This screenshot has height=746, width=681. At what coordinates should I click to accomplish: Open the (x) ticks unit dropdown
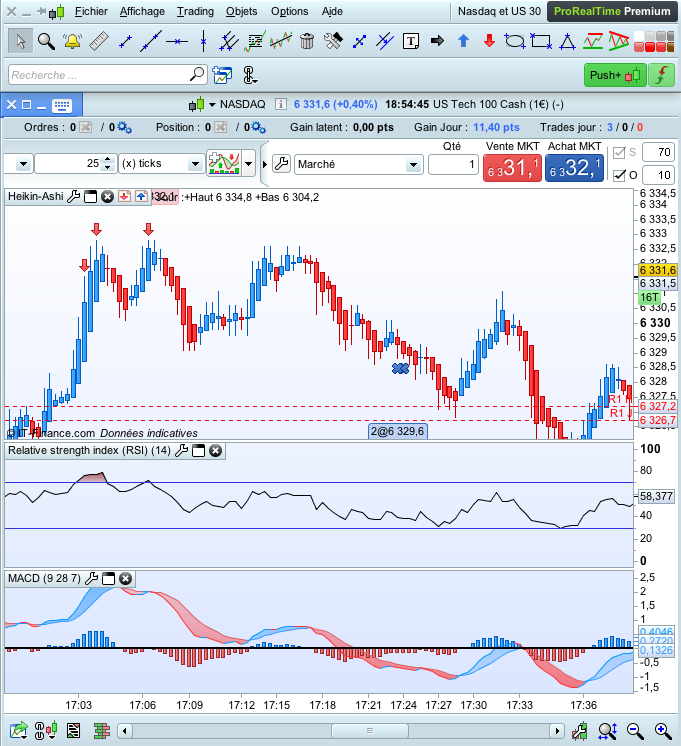(x=195, y=164)
